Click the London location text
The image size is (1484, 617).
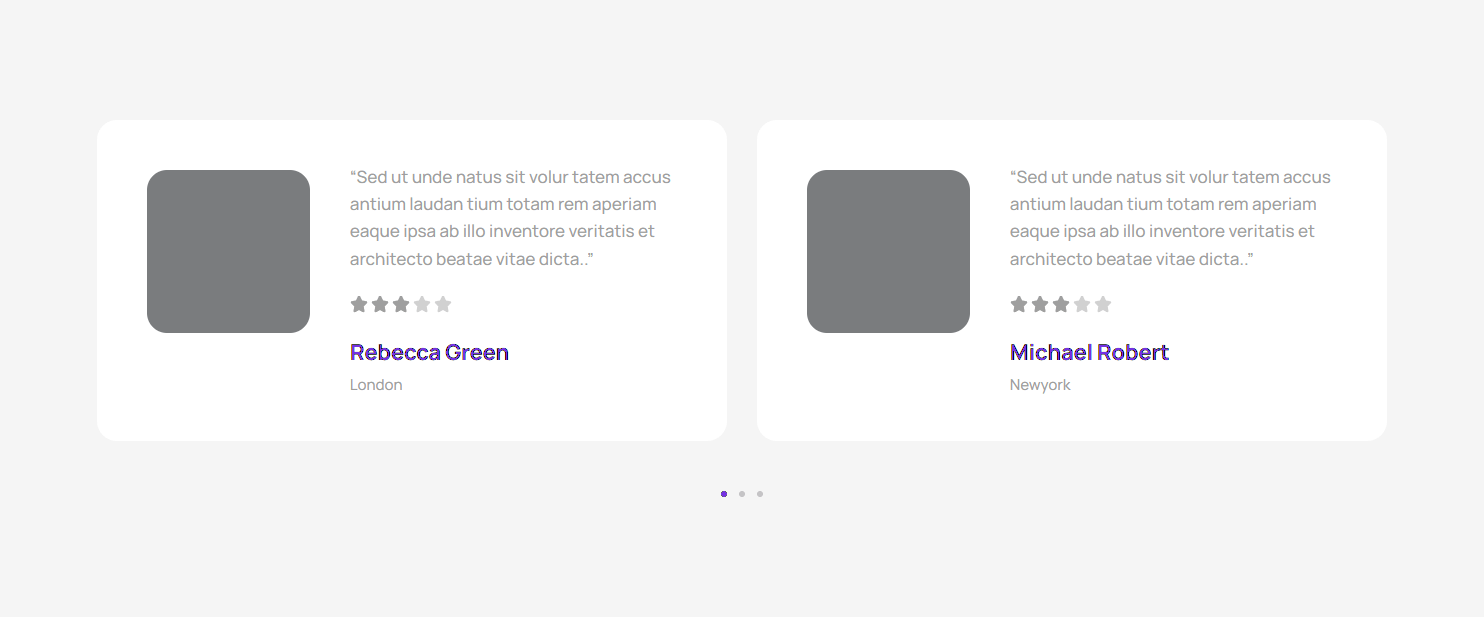point(376,385)
